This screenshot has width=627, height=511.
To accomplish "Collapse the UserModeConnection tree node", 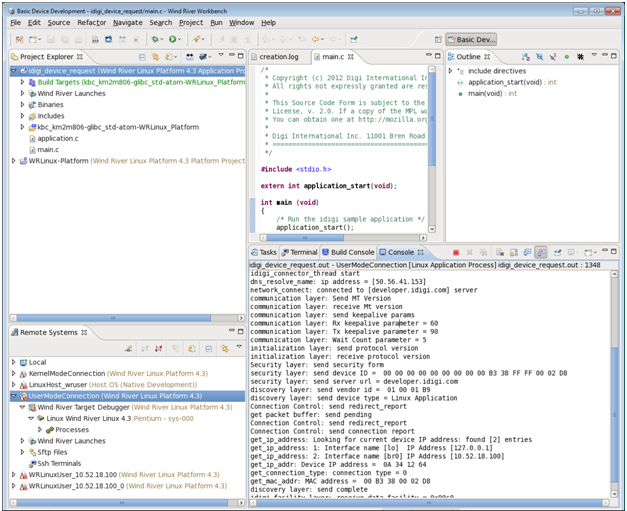I will pos(13,396).
